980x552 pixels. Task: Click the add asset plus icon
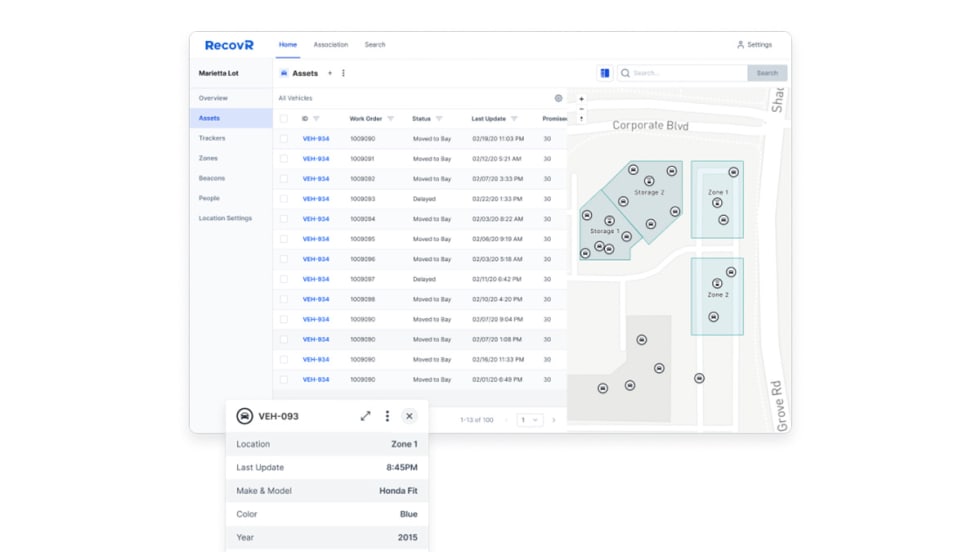(x=330, y=73)
